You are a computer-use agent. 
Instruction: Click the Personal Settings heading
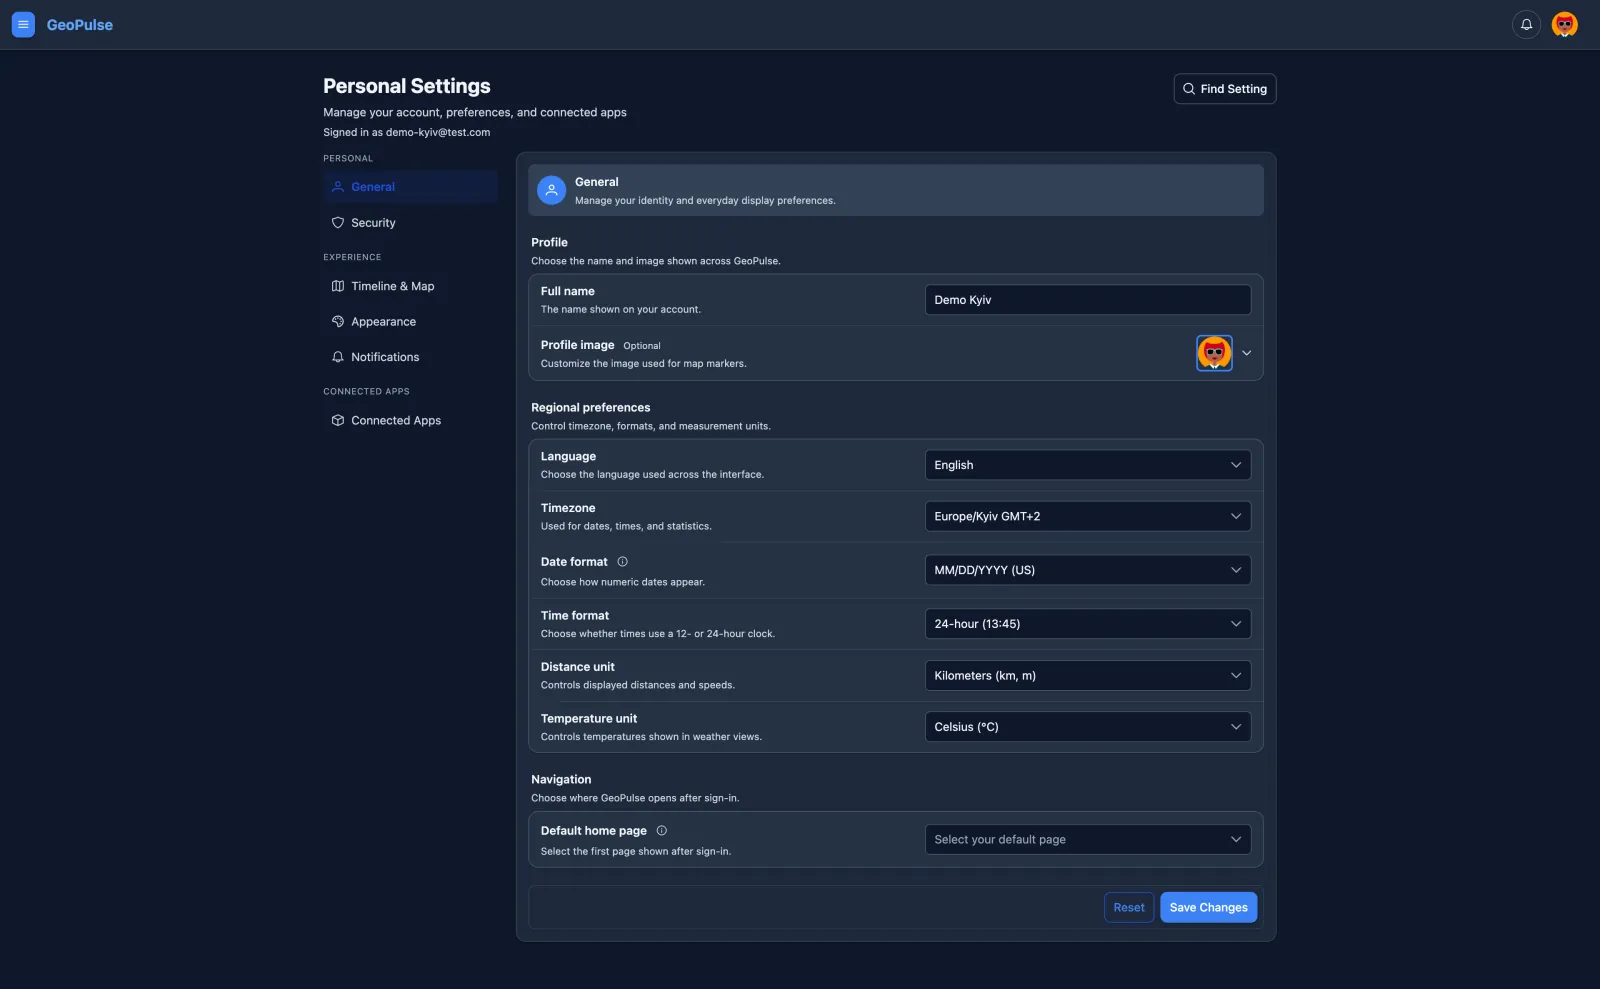[407, 86]
